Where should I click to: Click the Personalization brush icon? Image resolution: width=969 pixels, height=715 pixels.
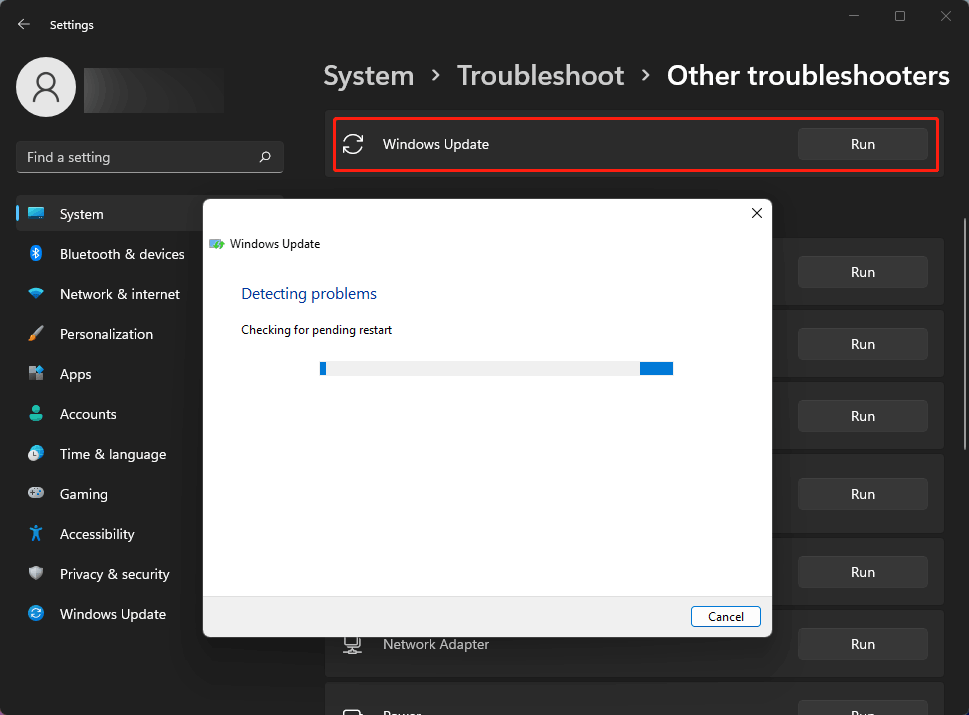coord(37,334)
